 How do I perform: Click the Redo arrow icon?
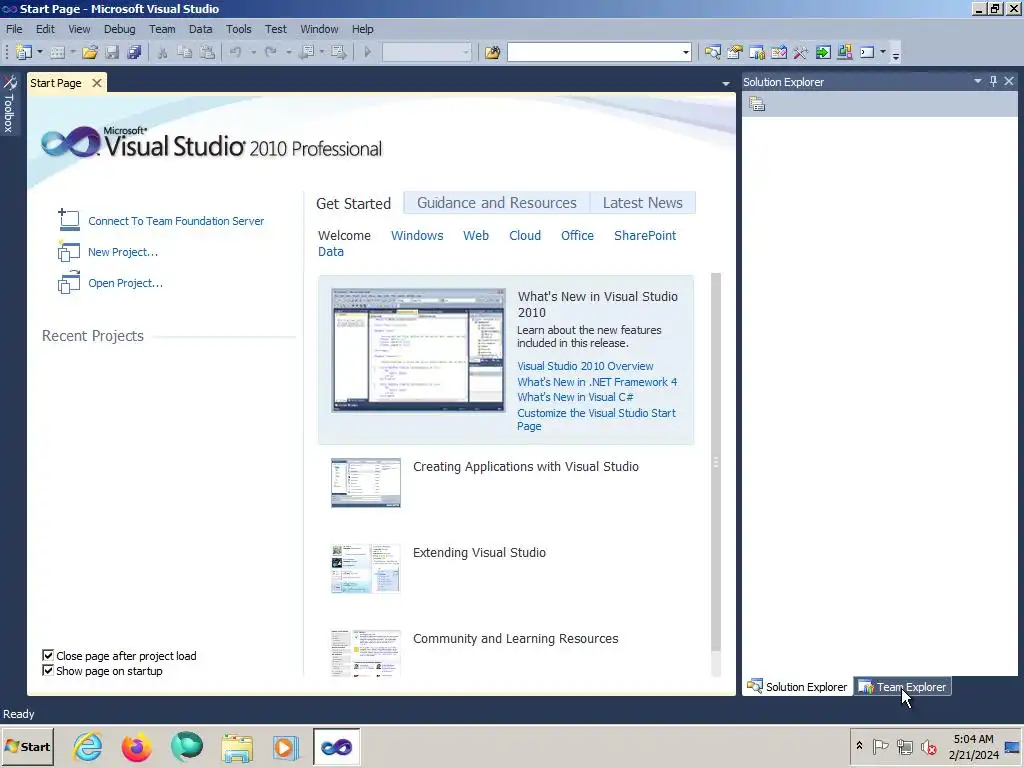(x=271, y=52)
